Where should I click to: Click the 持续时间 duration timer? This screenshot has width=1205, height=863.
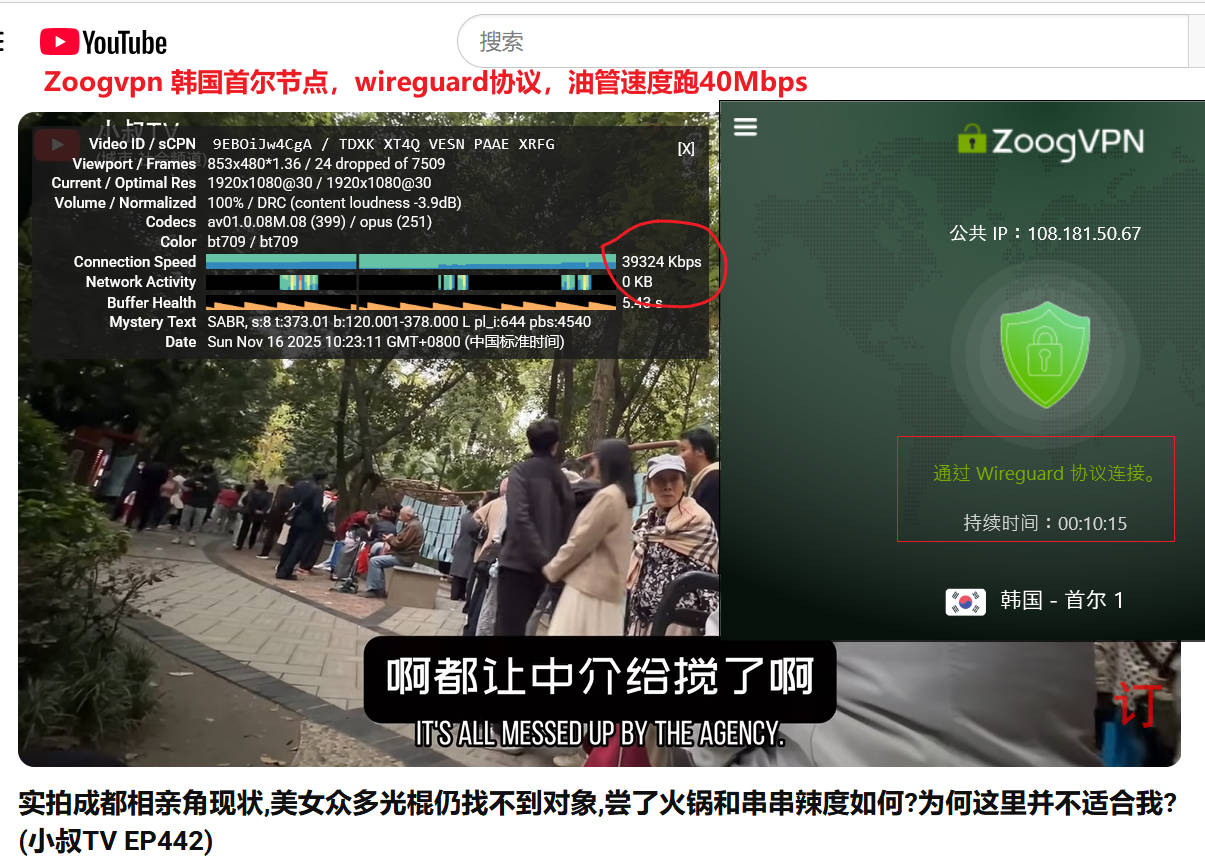(x=1045, y=523)
